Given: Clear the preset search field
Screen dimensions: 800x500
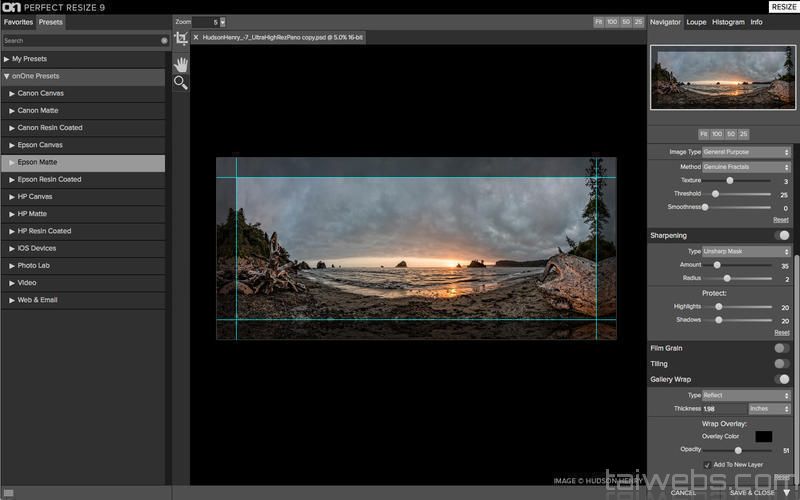Looking at the screenshot, I should pyautogui.click(x=164, y=41).
